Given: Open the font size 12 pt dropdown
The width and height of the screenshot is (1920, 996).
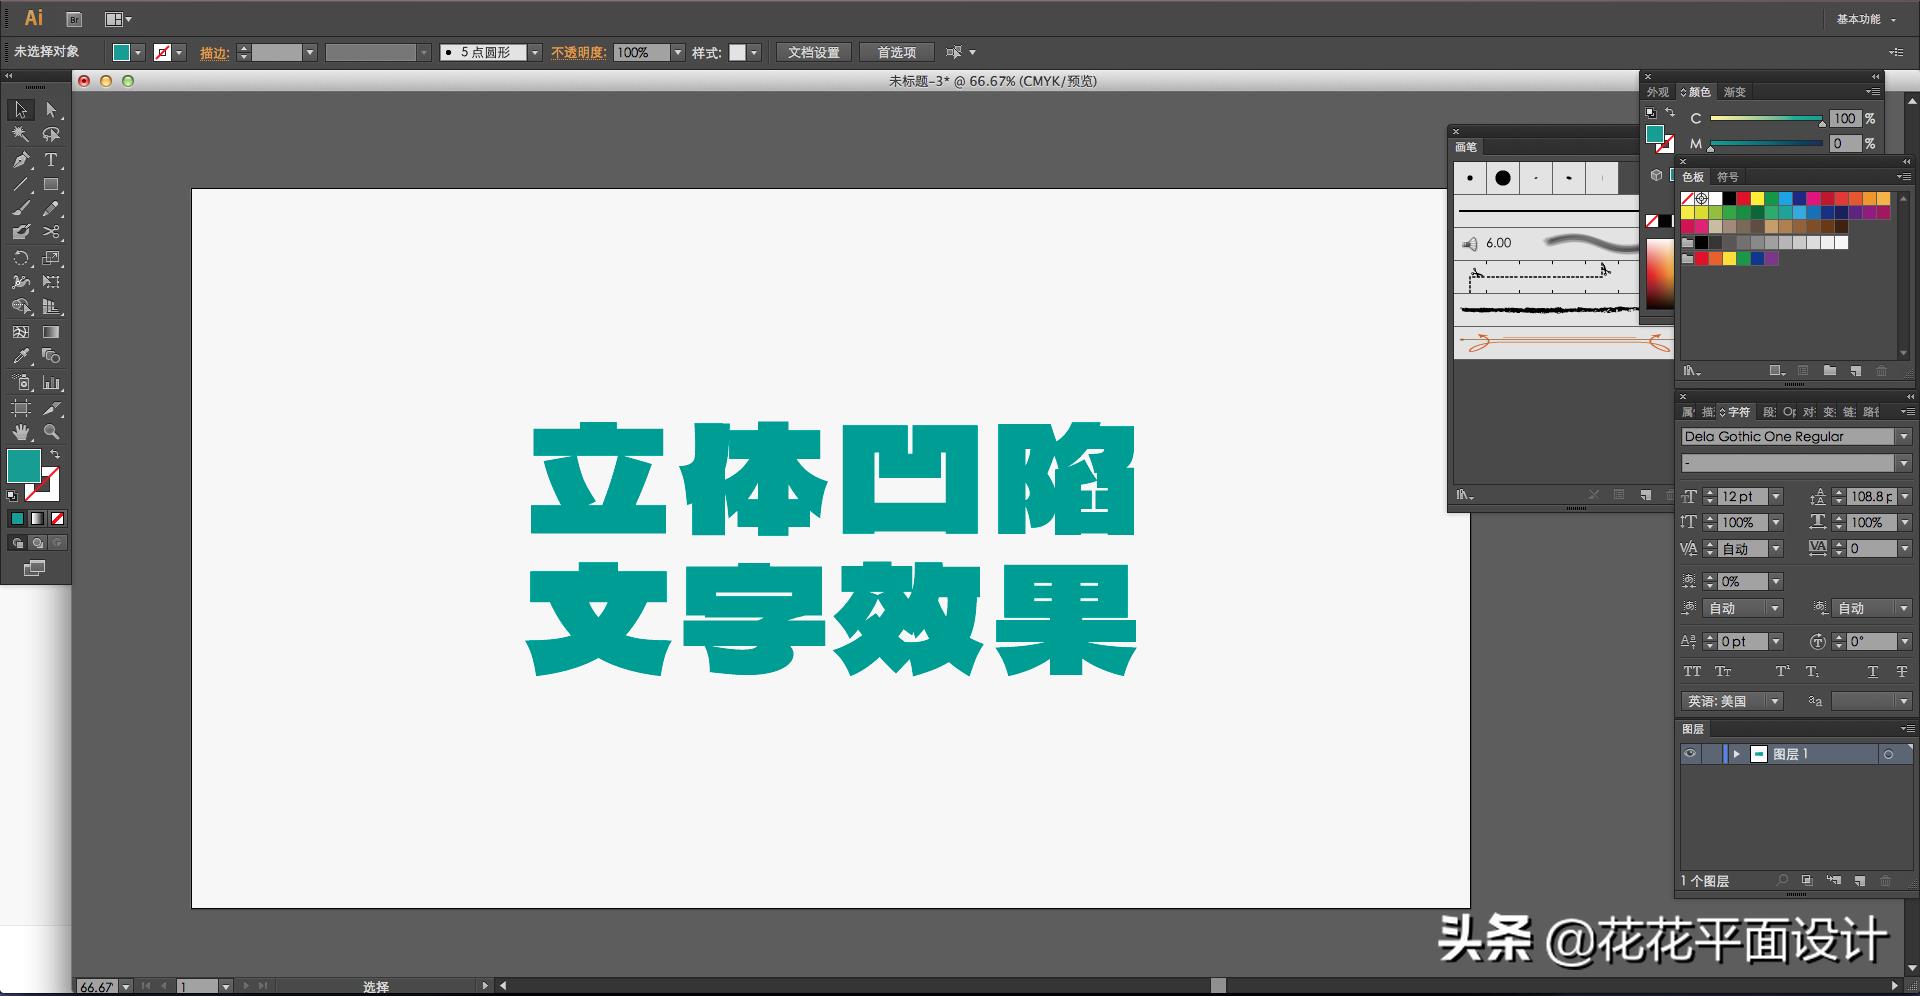Looking at the screenshot, I should (x=1776, y=496).
